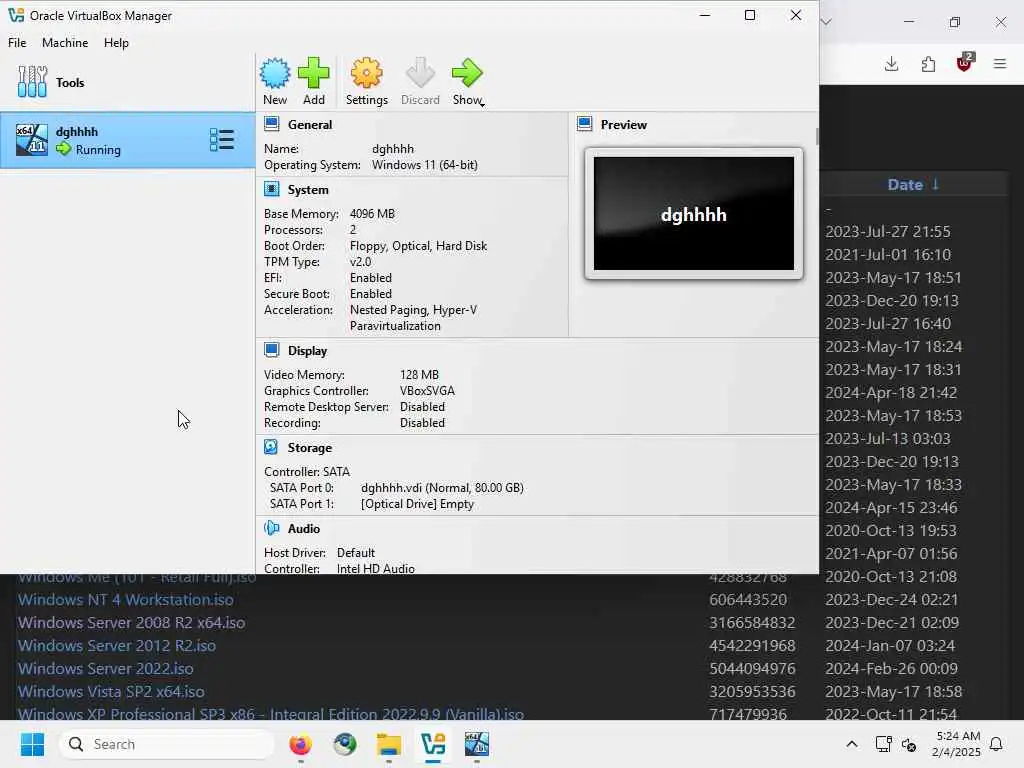Click the VirtualBox logo in title bar
The width and height of the screenshot is (1024, 768).
tap(16, 15)
